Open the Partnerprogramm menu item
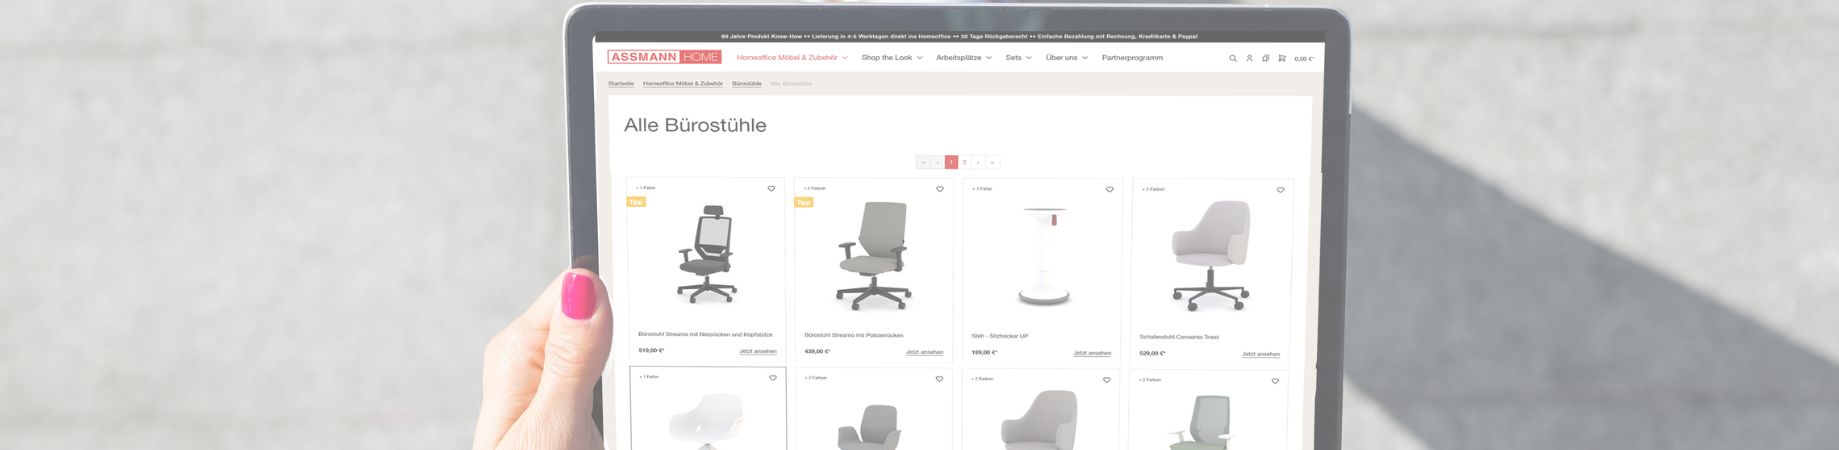Screen dimensions: 1839x450 tap(1132, 58)
